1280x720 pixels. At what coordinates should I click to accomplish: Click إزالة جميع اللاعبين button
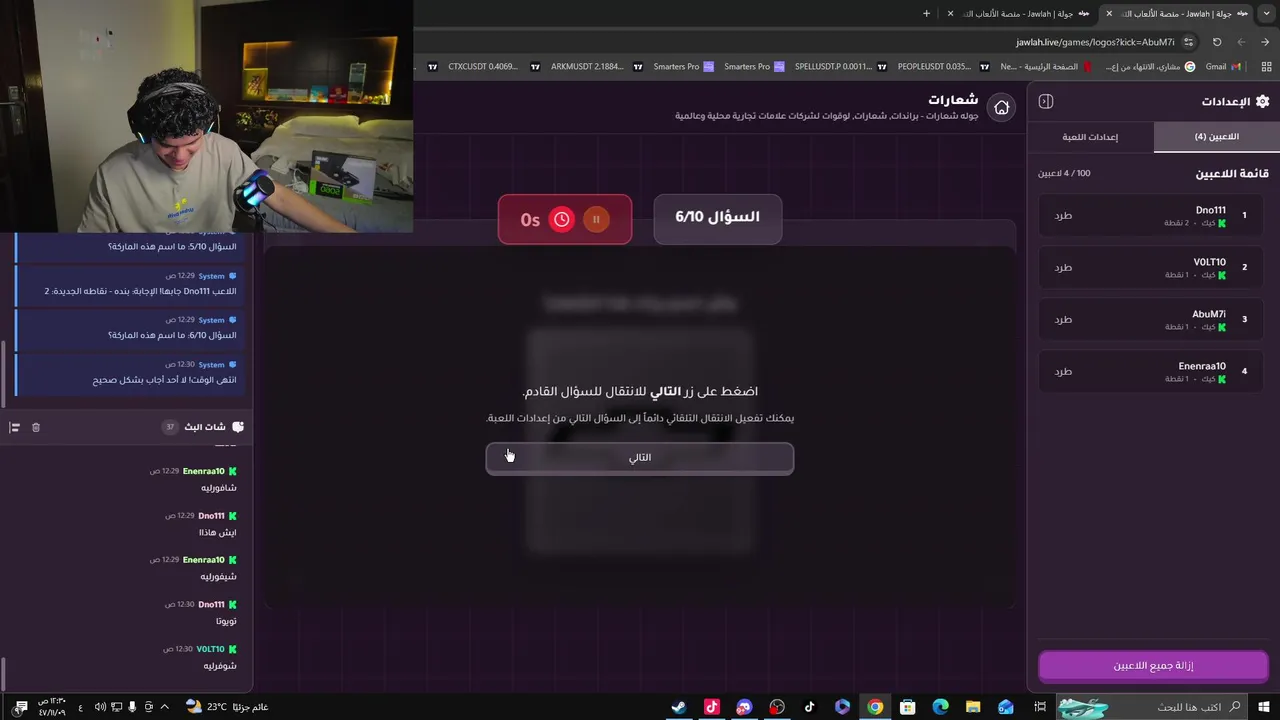point(1153,666)
